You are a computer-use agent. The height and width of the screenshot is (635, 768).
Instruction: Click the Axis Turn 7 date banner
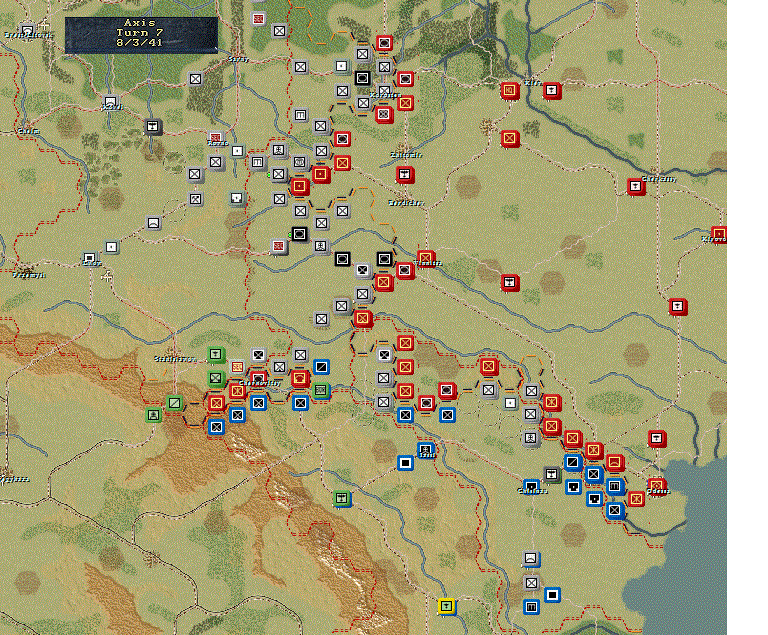click(x=141, y=35)
